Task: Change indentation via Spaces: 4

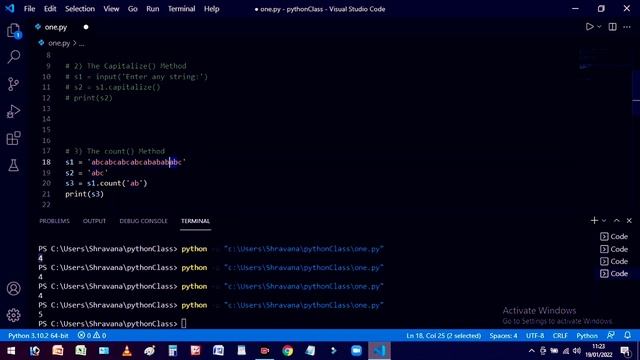Action: pyautogui.click(x=503, y=336)
